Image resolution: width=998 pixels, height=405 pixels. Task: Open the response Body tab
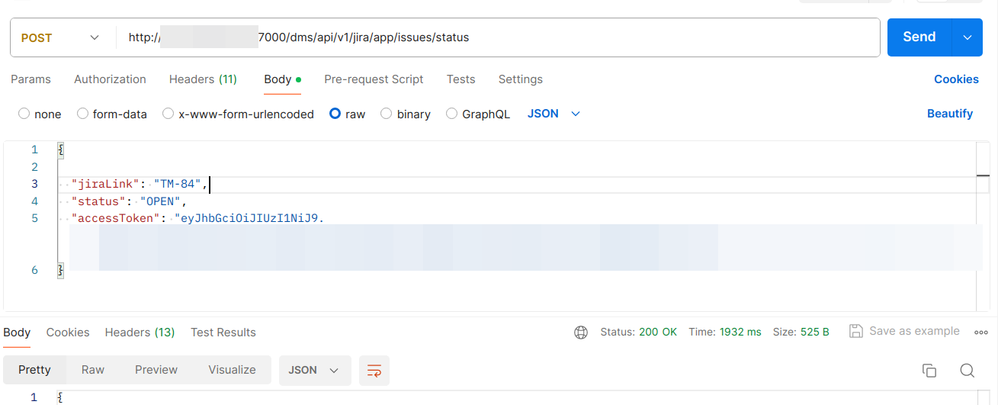pos(17,332)
